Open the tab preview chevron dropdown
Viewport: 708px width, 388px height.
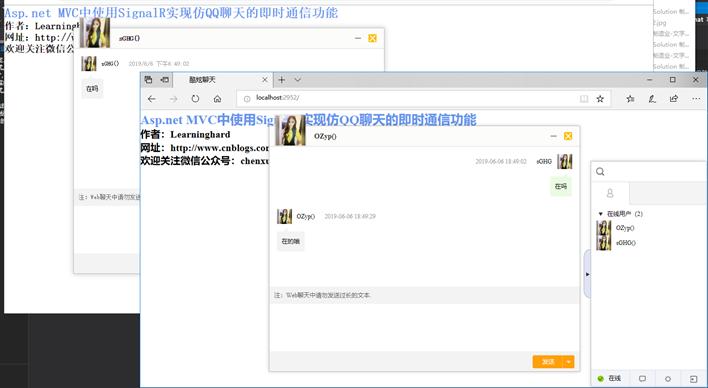coord(298,80)
